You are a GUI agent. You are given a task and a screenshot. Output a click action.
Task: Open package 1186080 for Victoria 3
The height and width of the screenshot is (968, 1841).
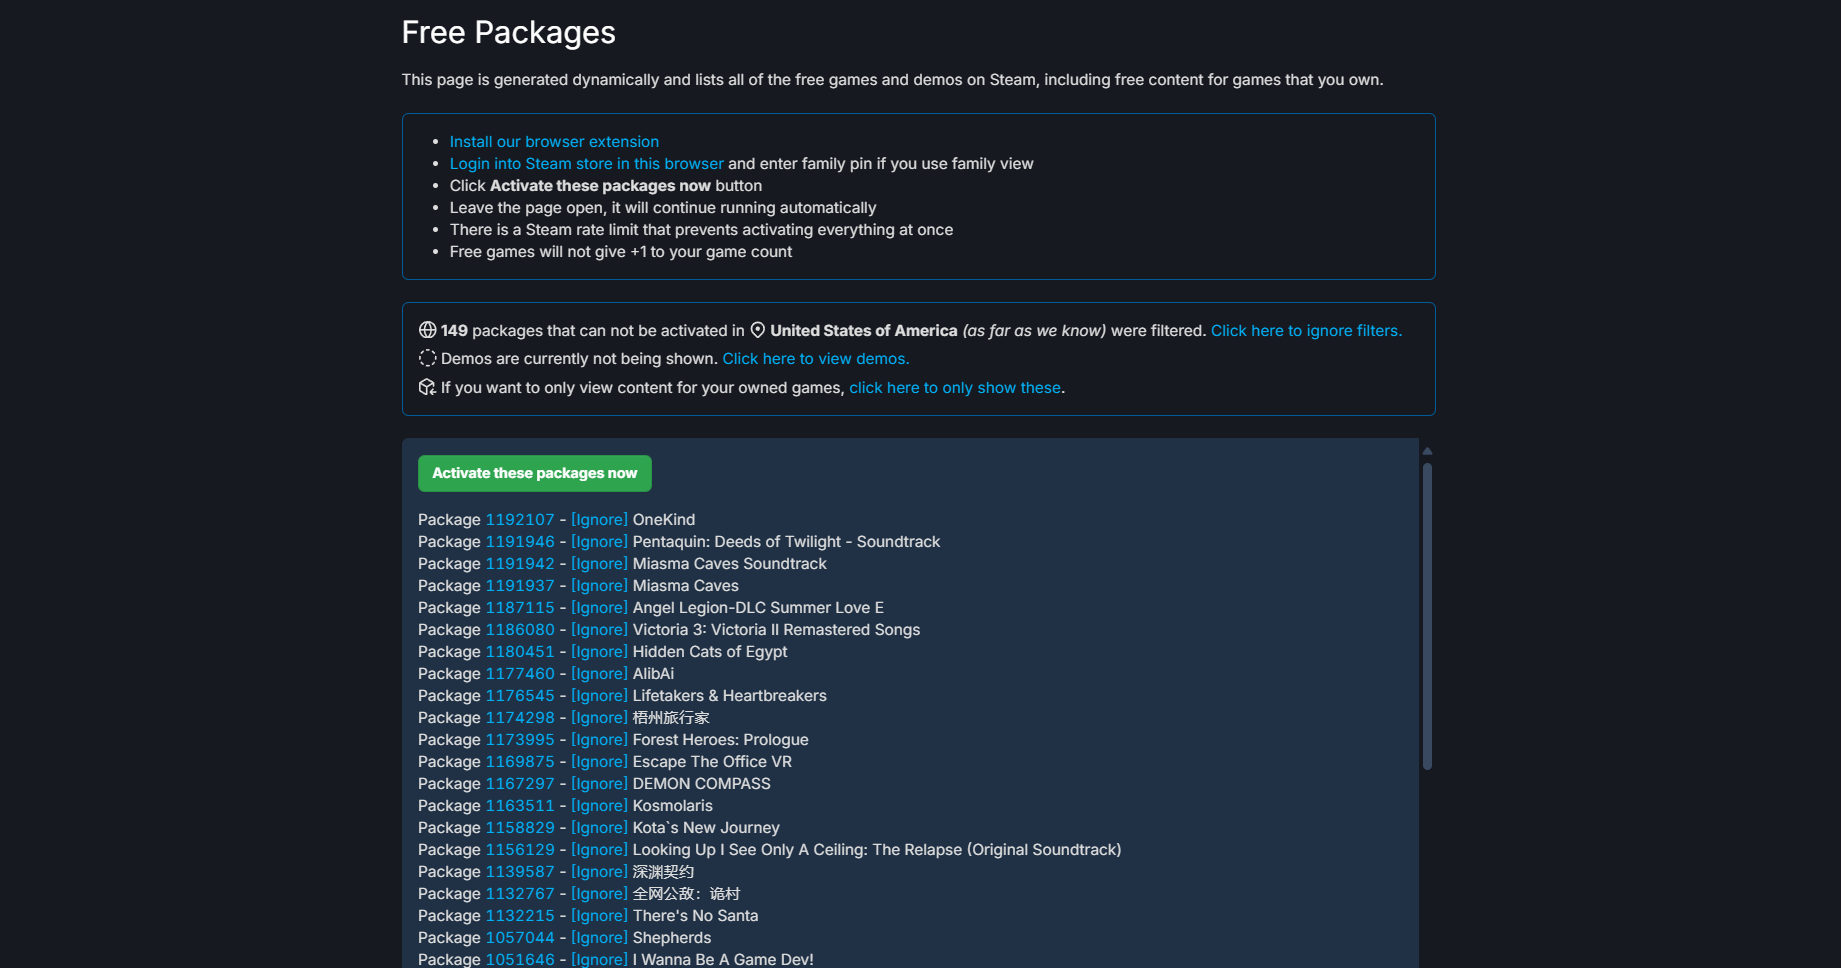[x=520, y=630]
